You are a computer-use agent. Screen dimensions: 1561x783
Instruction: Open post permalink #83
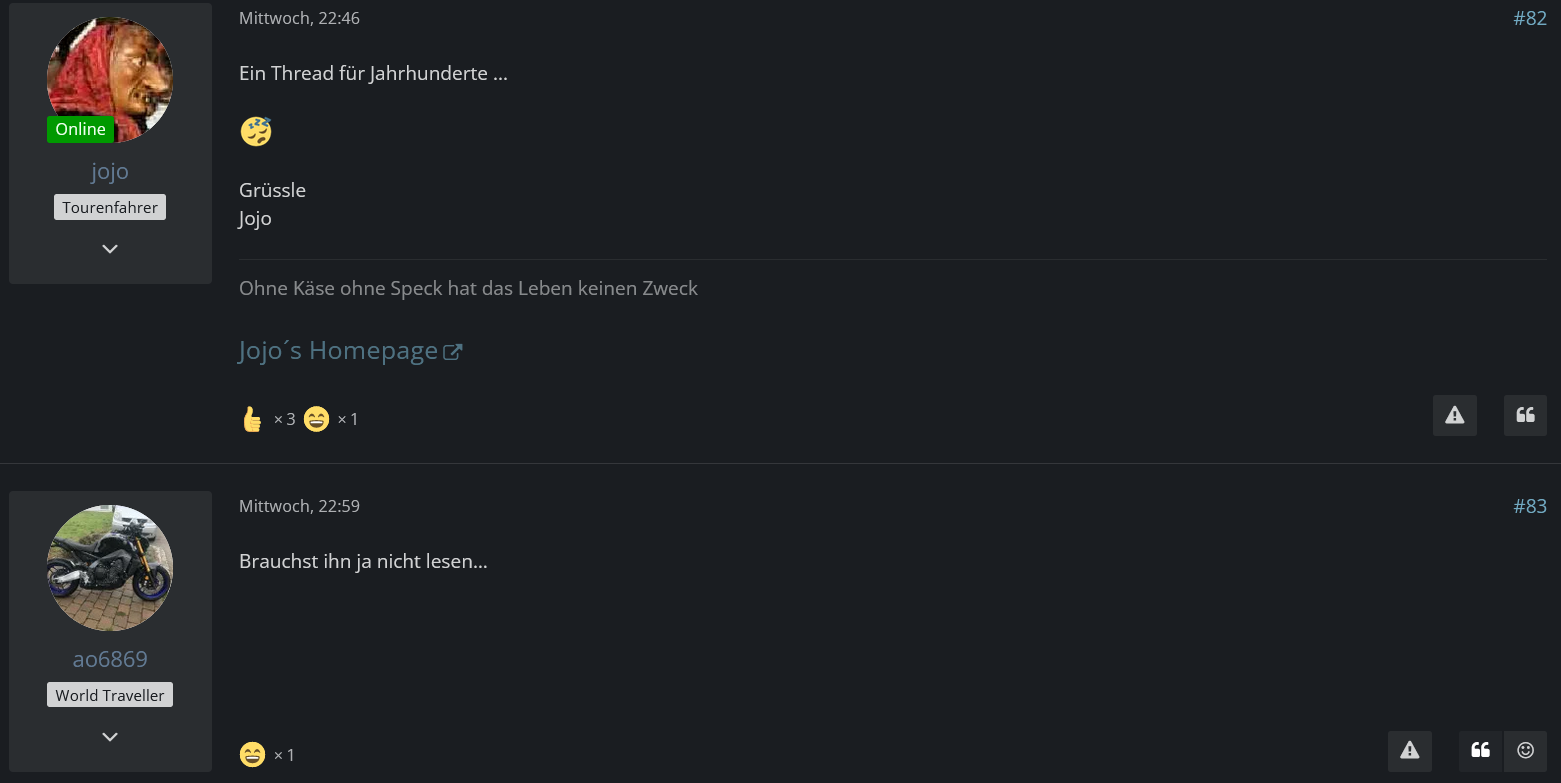[1529, 506]
